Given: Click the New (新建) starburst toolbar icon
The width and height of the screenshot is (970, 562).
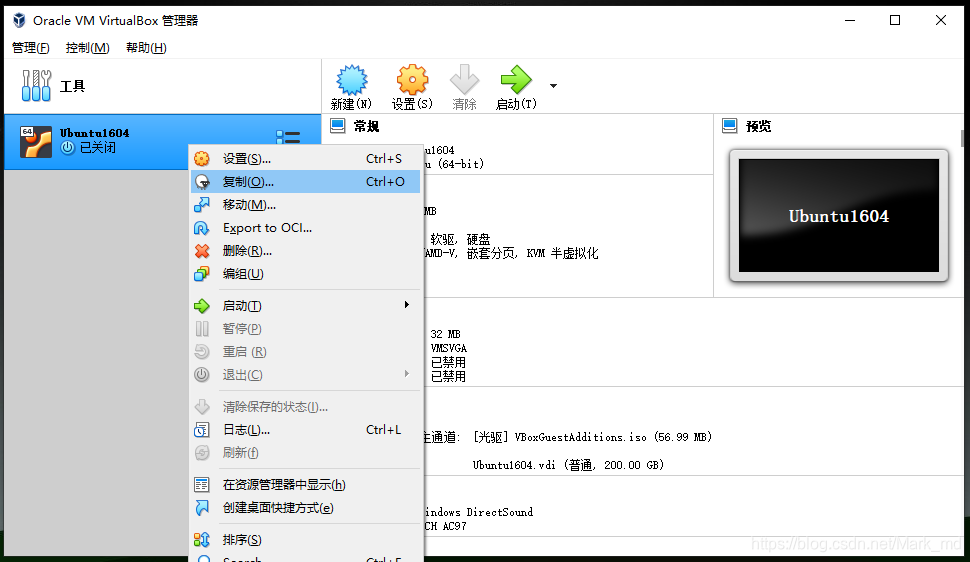Looking at the screenshot, I should click(351, 79).
